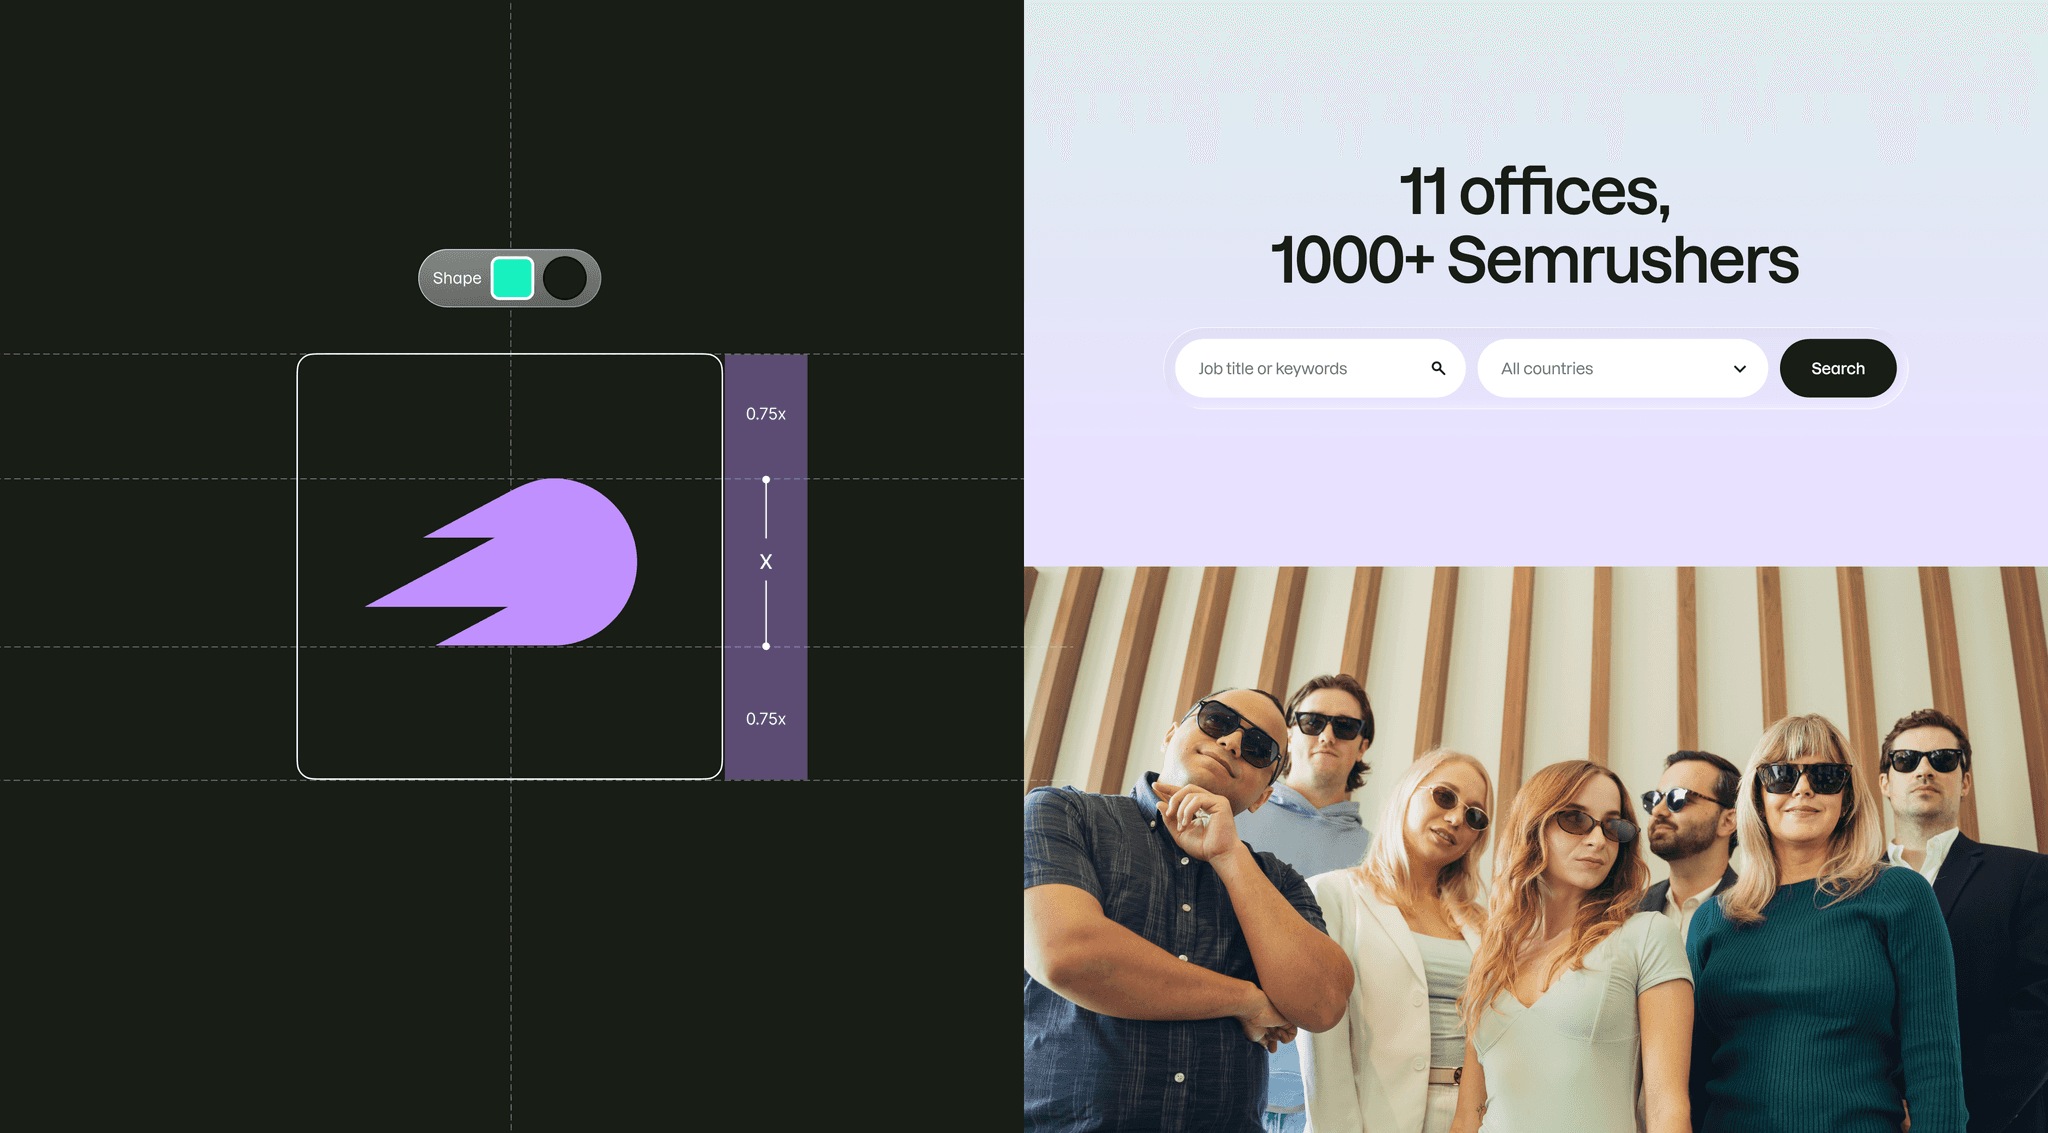Screen dimensions: 2048x1133
Task: Click the chevron arrow in countries selector
Action: [1740, 369]
